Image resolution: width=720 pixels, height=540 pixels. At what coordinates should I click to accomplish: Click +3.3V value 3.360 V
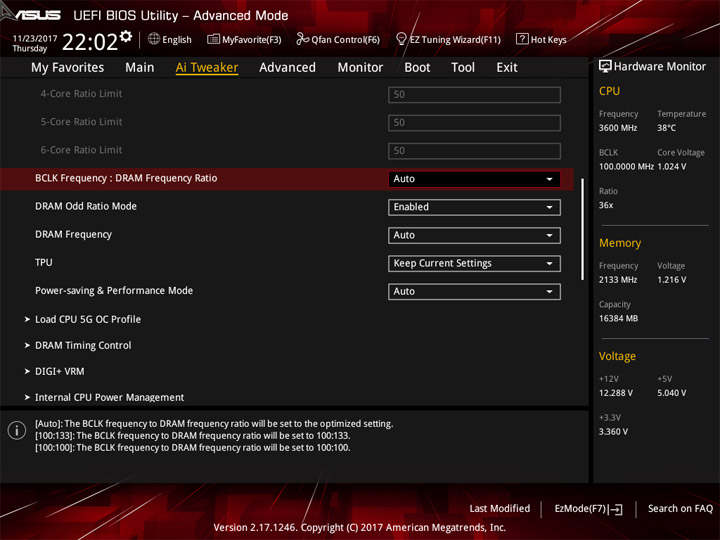click(613, 432)
